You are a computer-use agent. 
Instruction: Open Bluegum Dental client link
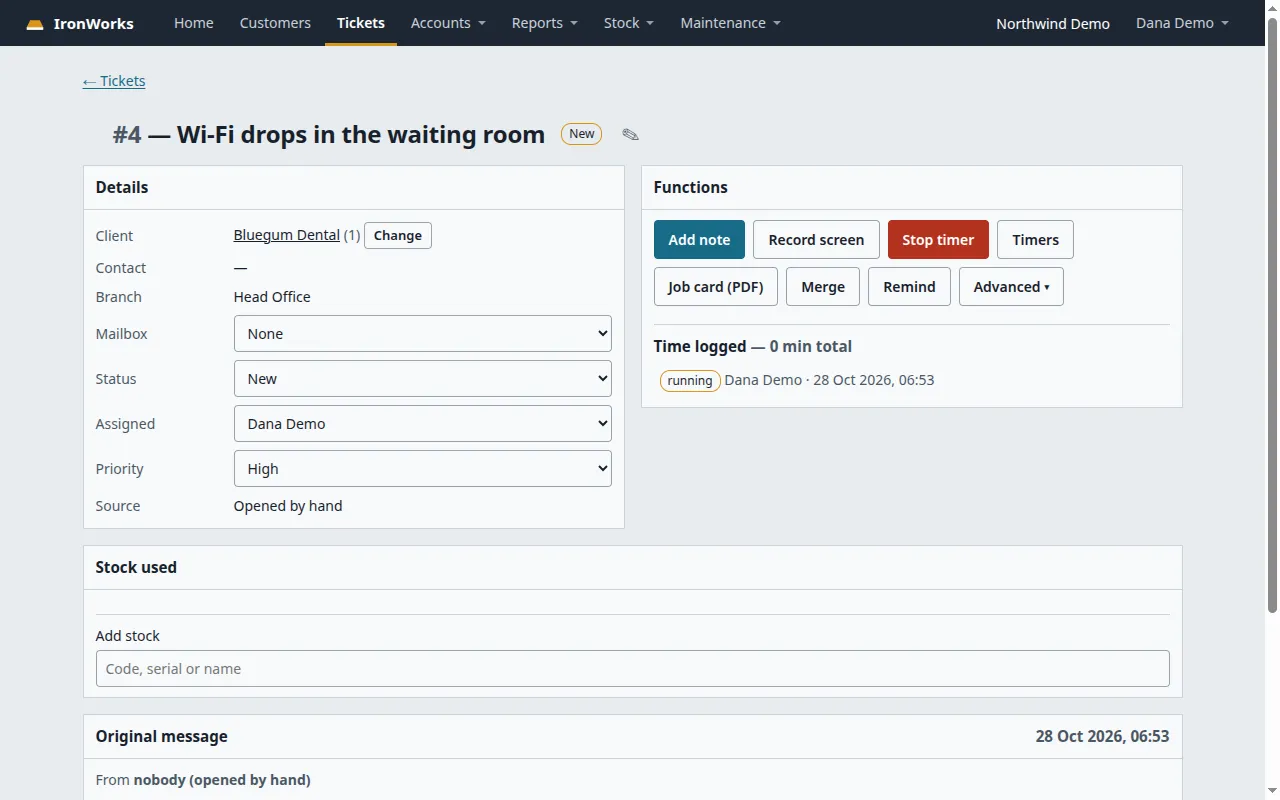click(287, 235)
